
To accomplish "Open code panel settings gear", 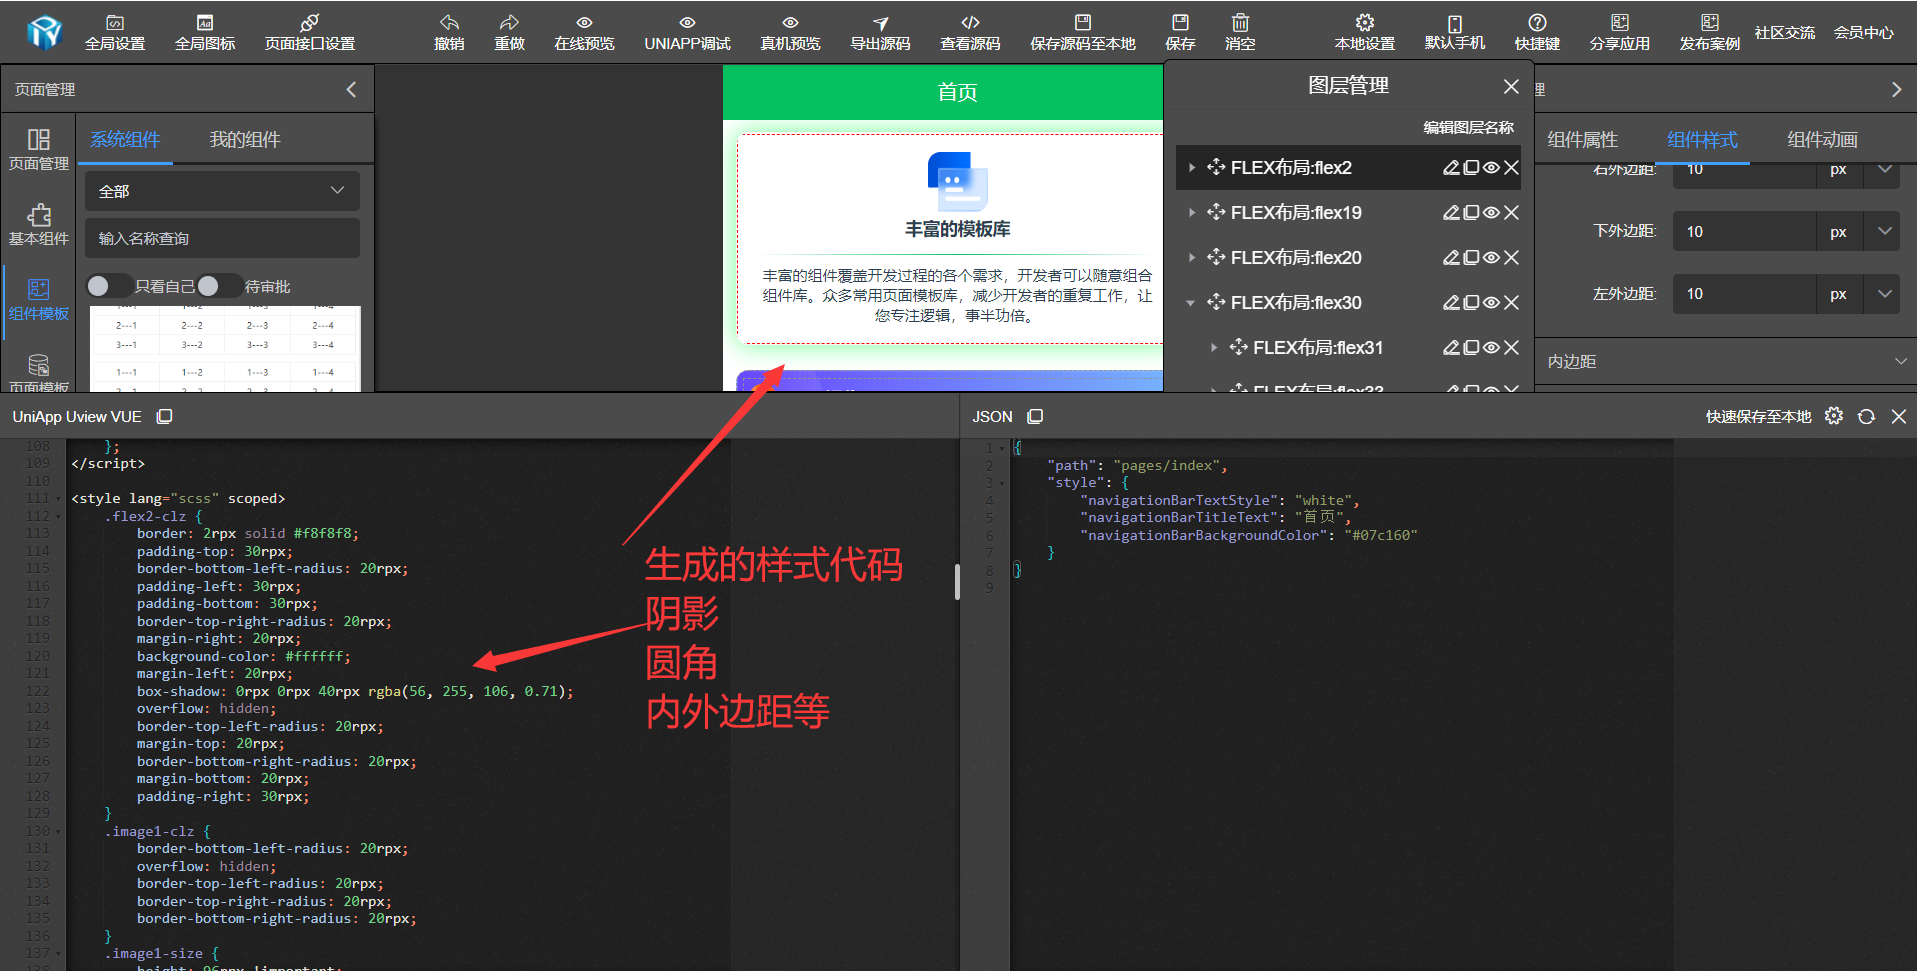I will tap(1833, 416).
